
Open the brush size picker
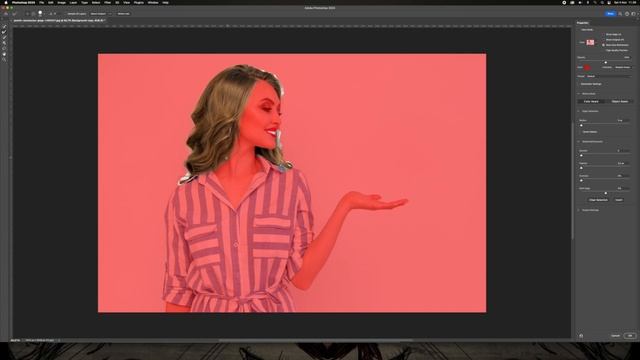tap(40, 14)
